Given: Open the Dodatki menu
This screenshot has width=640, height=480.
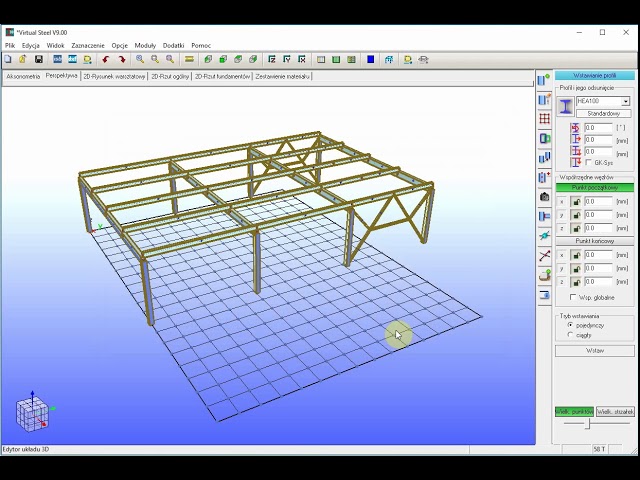Looking at the screenshot, I should coord(173,45).
